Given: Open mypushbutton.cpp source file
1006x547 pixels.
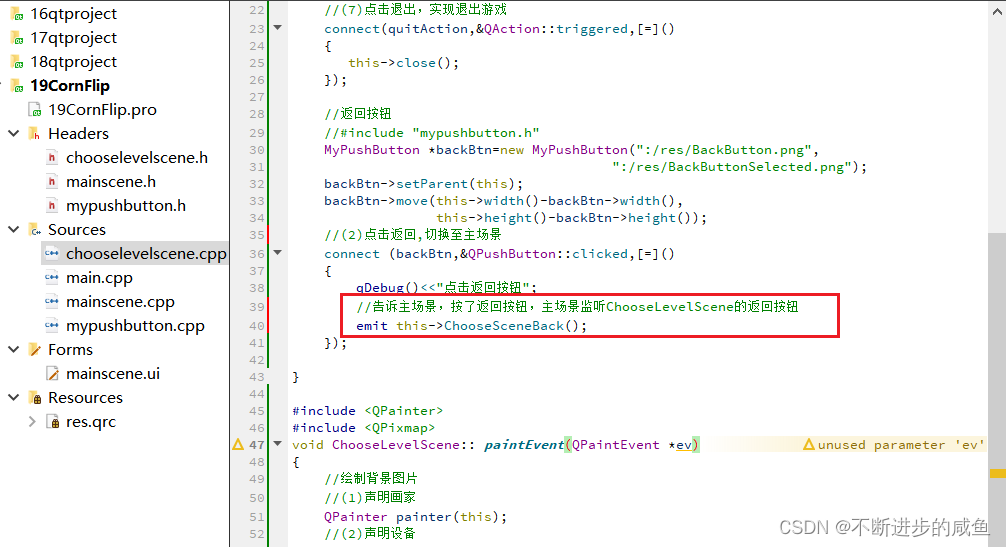Looking at the screenshot, I should pyautogui.click(x=135, y=326).
